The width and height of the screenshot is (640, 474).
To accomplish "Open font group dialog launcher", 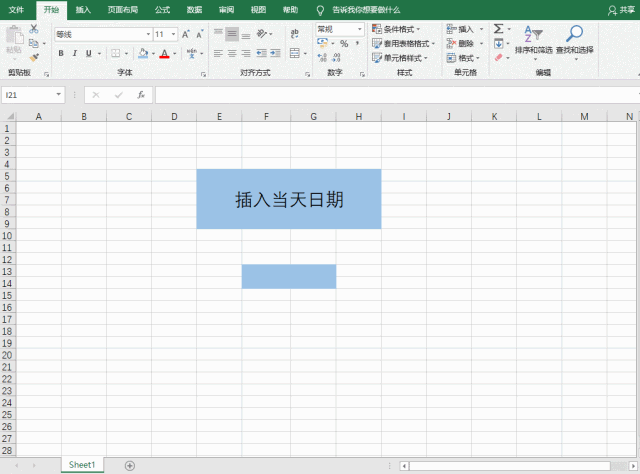I will click(x=203, y=74).
